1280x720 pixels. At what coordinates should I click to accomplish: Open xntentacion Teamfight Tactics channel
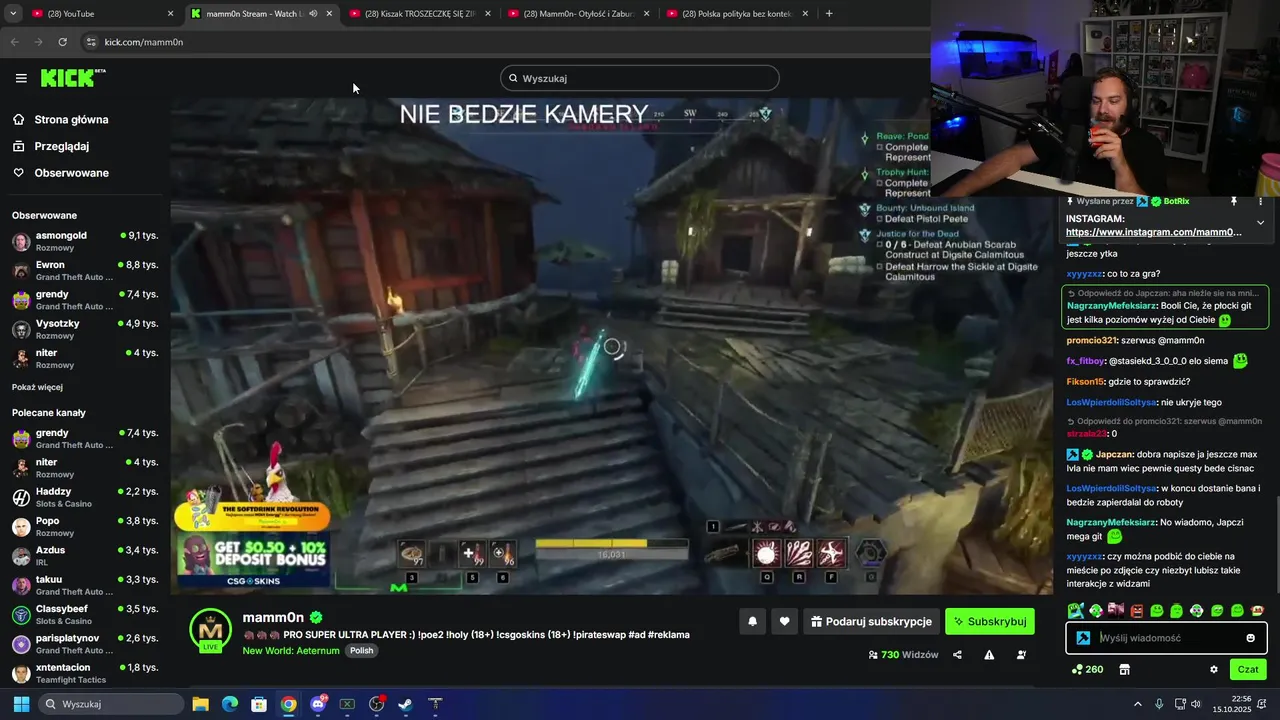pos(85,673)
